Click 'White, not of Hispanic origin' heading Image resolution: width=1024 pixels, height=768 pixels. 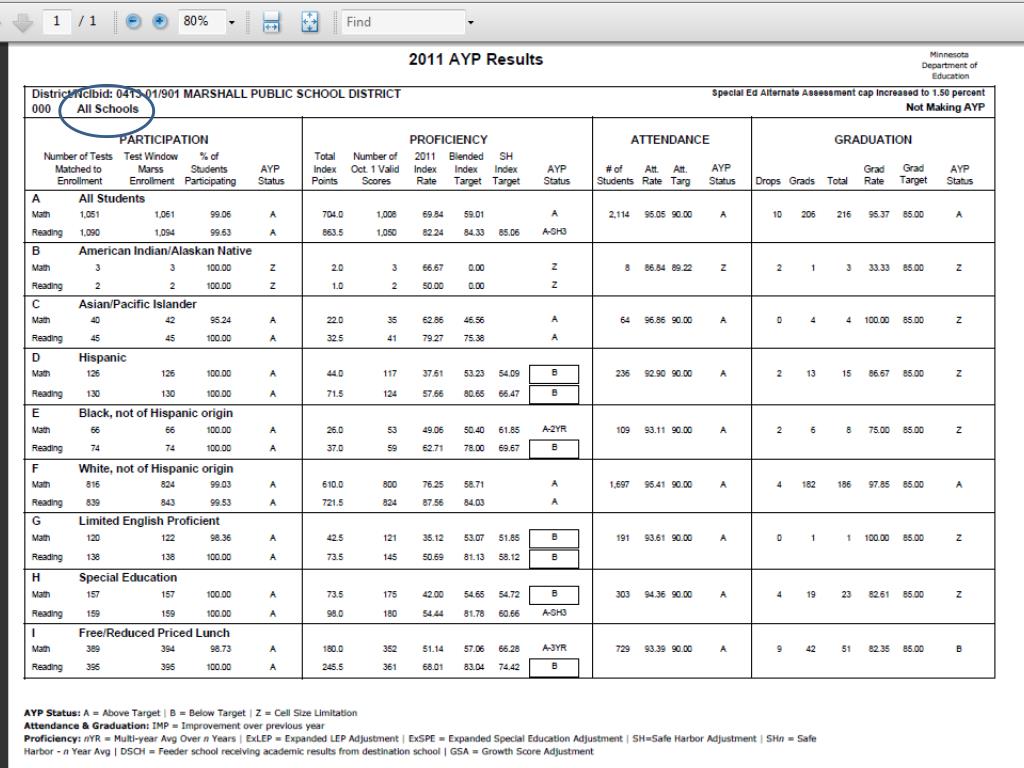point(155,469)
